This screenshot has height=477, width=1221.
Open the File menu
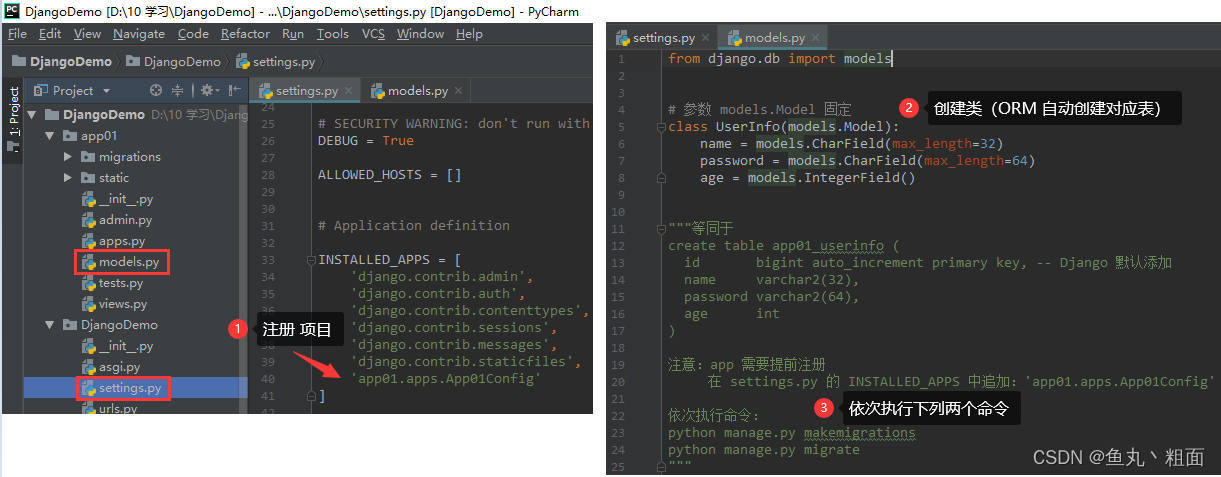pyautogui.click(x=17, y=34)
